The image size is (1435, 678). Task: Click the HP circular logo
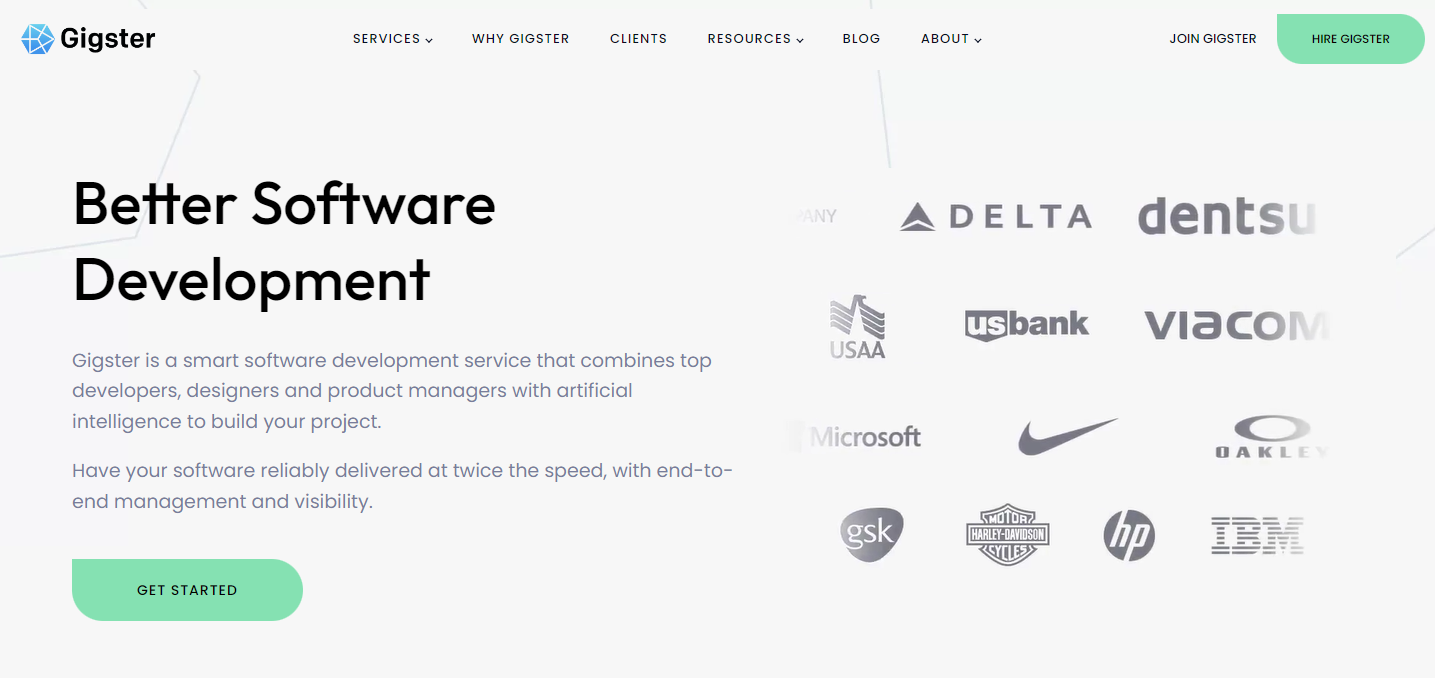1129,535
